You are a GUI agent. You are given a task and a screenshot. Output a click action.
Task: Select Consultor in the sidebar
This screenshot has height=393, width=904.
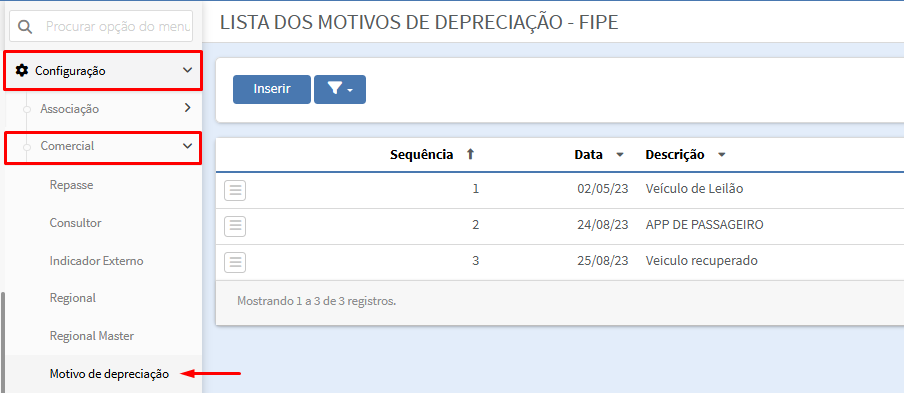(76, 223)
